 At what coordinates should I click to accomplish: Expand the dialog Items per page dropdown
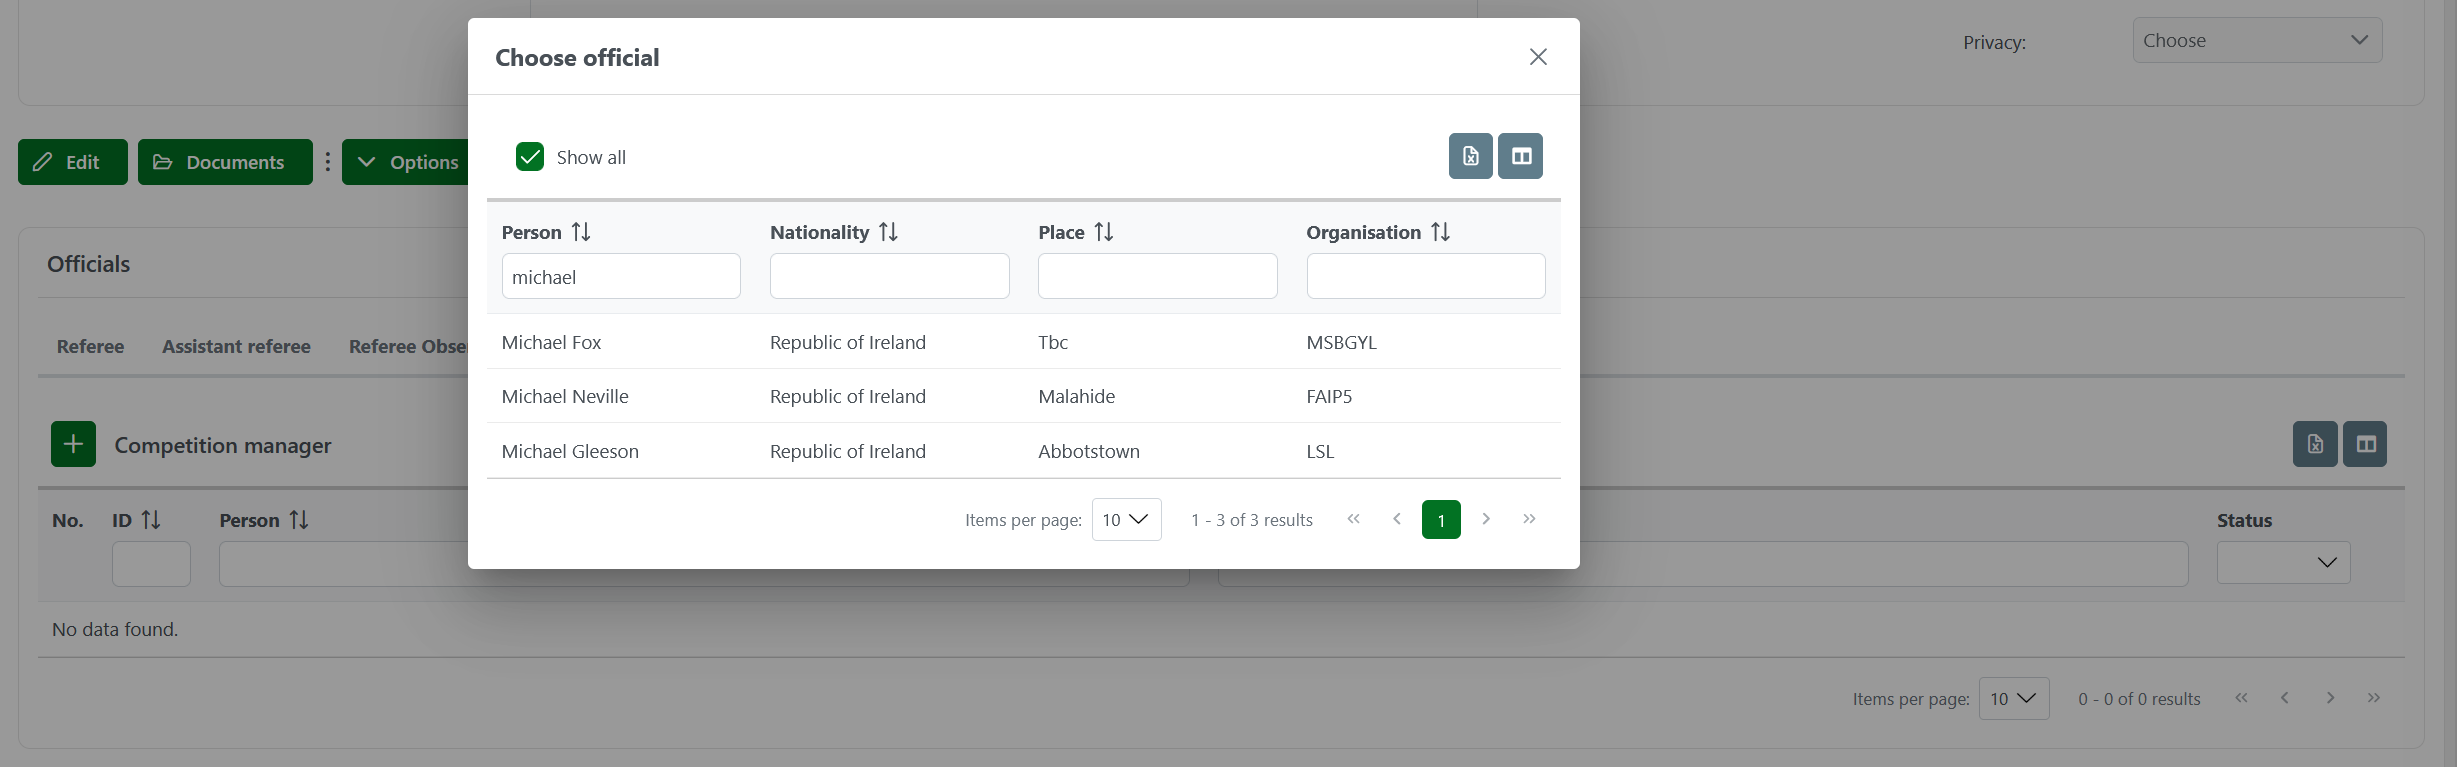point(1126,520)
